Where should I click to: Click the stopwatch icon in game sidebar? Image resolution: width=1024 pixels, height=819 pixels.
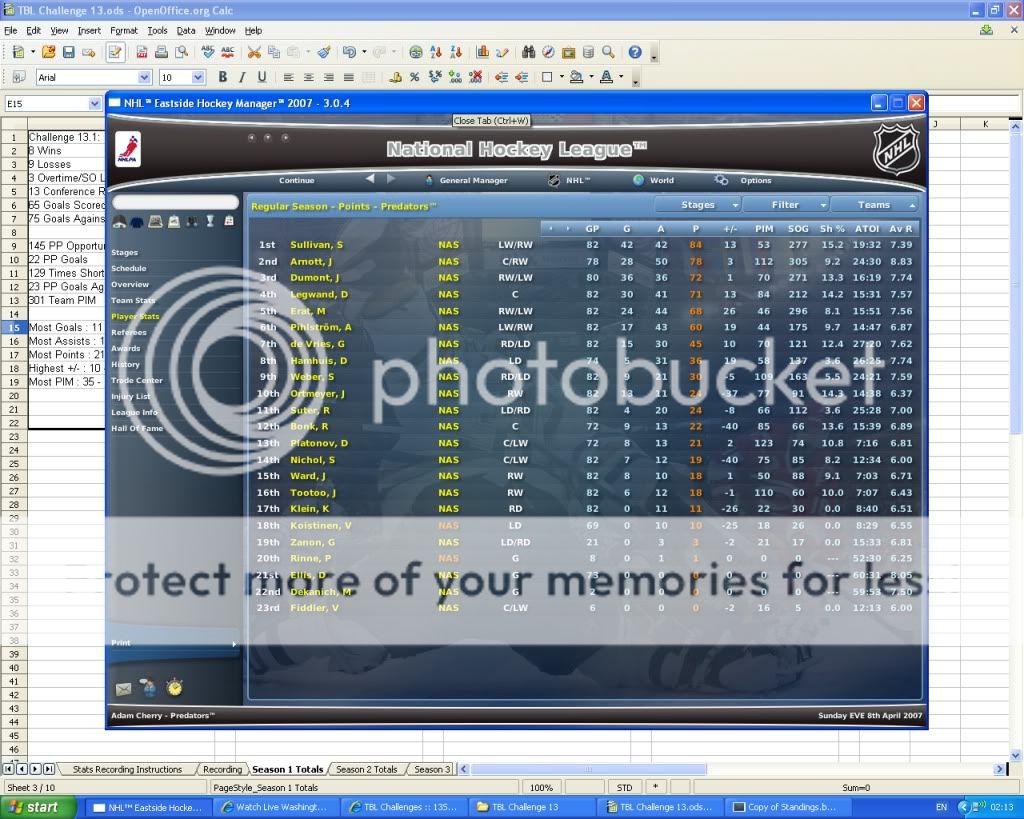(174, 687)
